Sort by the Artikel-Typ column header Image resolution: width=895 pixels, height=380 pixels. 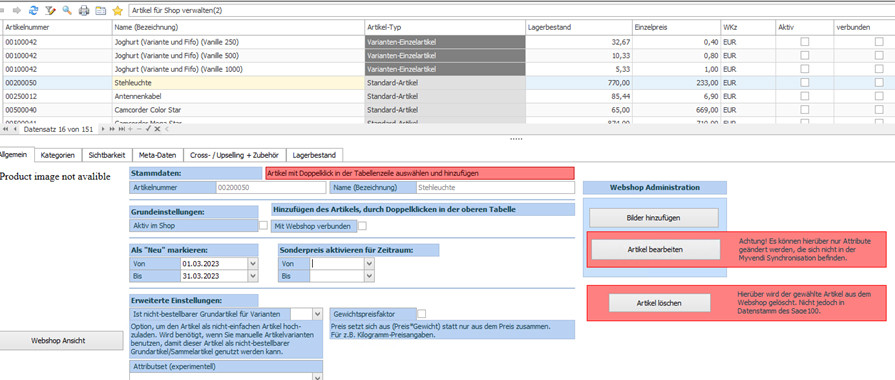(x=445, y=27)
